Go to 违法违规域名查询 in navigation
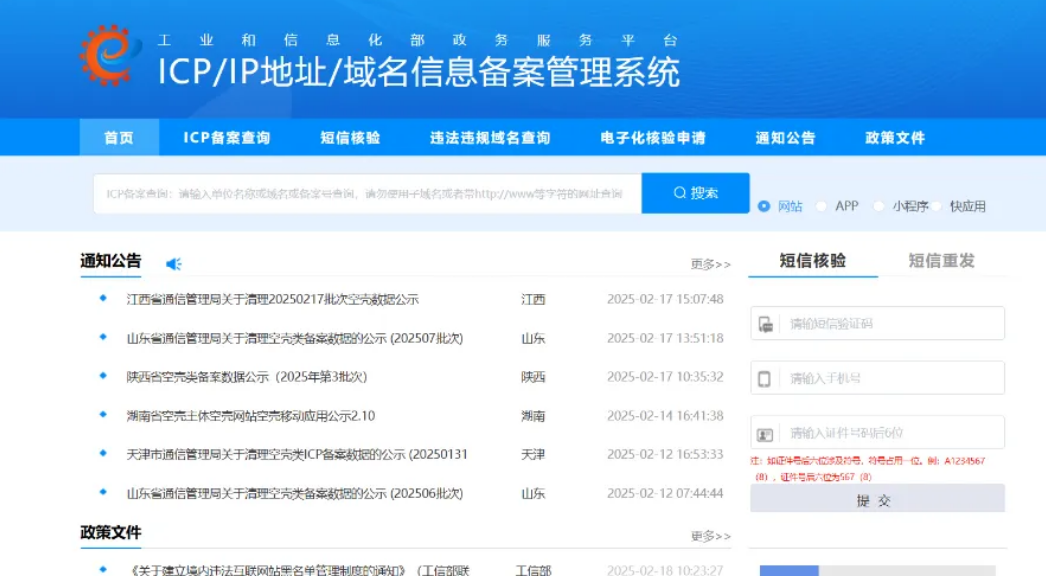Image resolution: width=1046 pixels, height=576 pixels. tap(490, 138)
